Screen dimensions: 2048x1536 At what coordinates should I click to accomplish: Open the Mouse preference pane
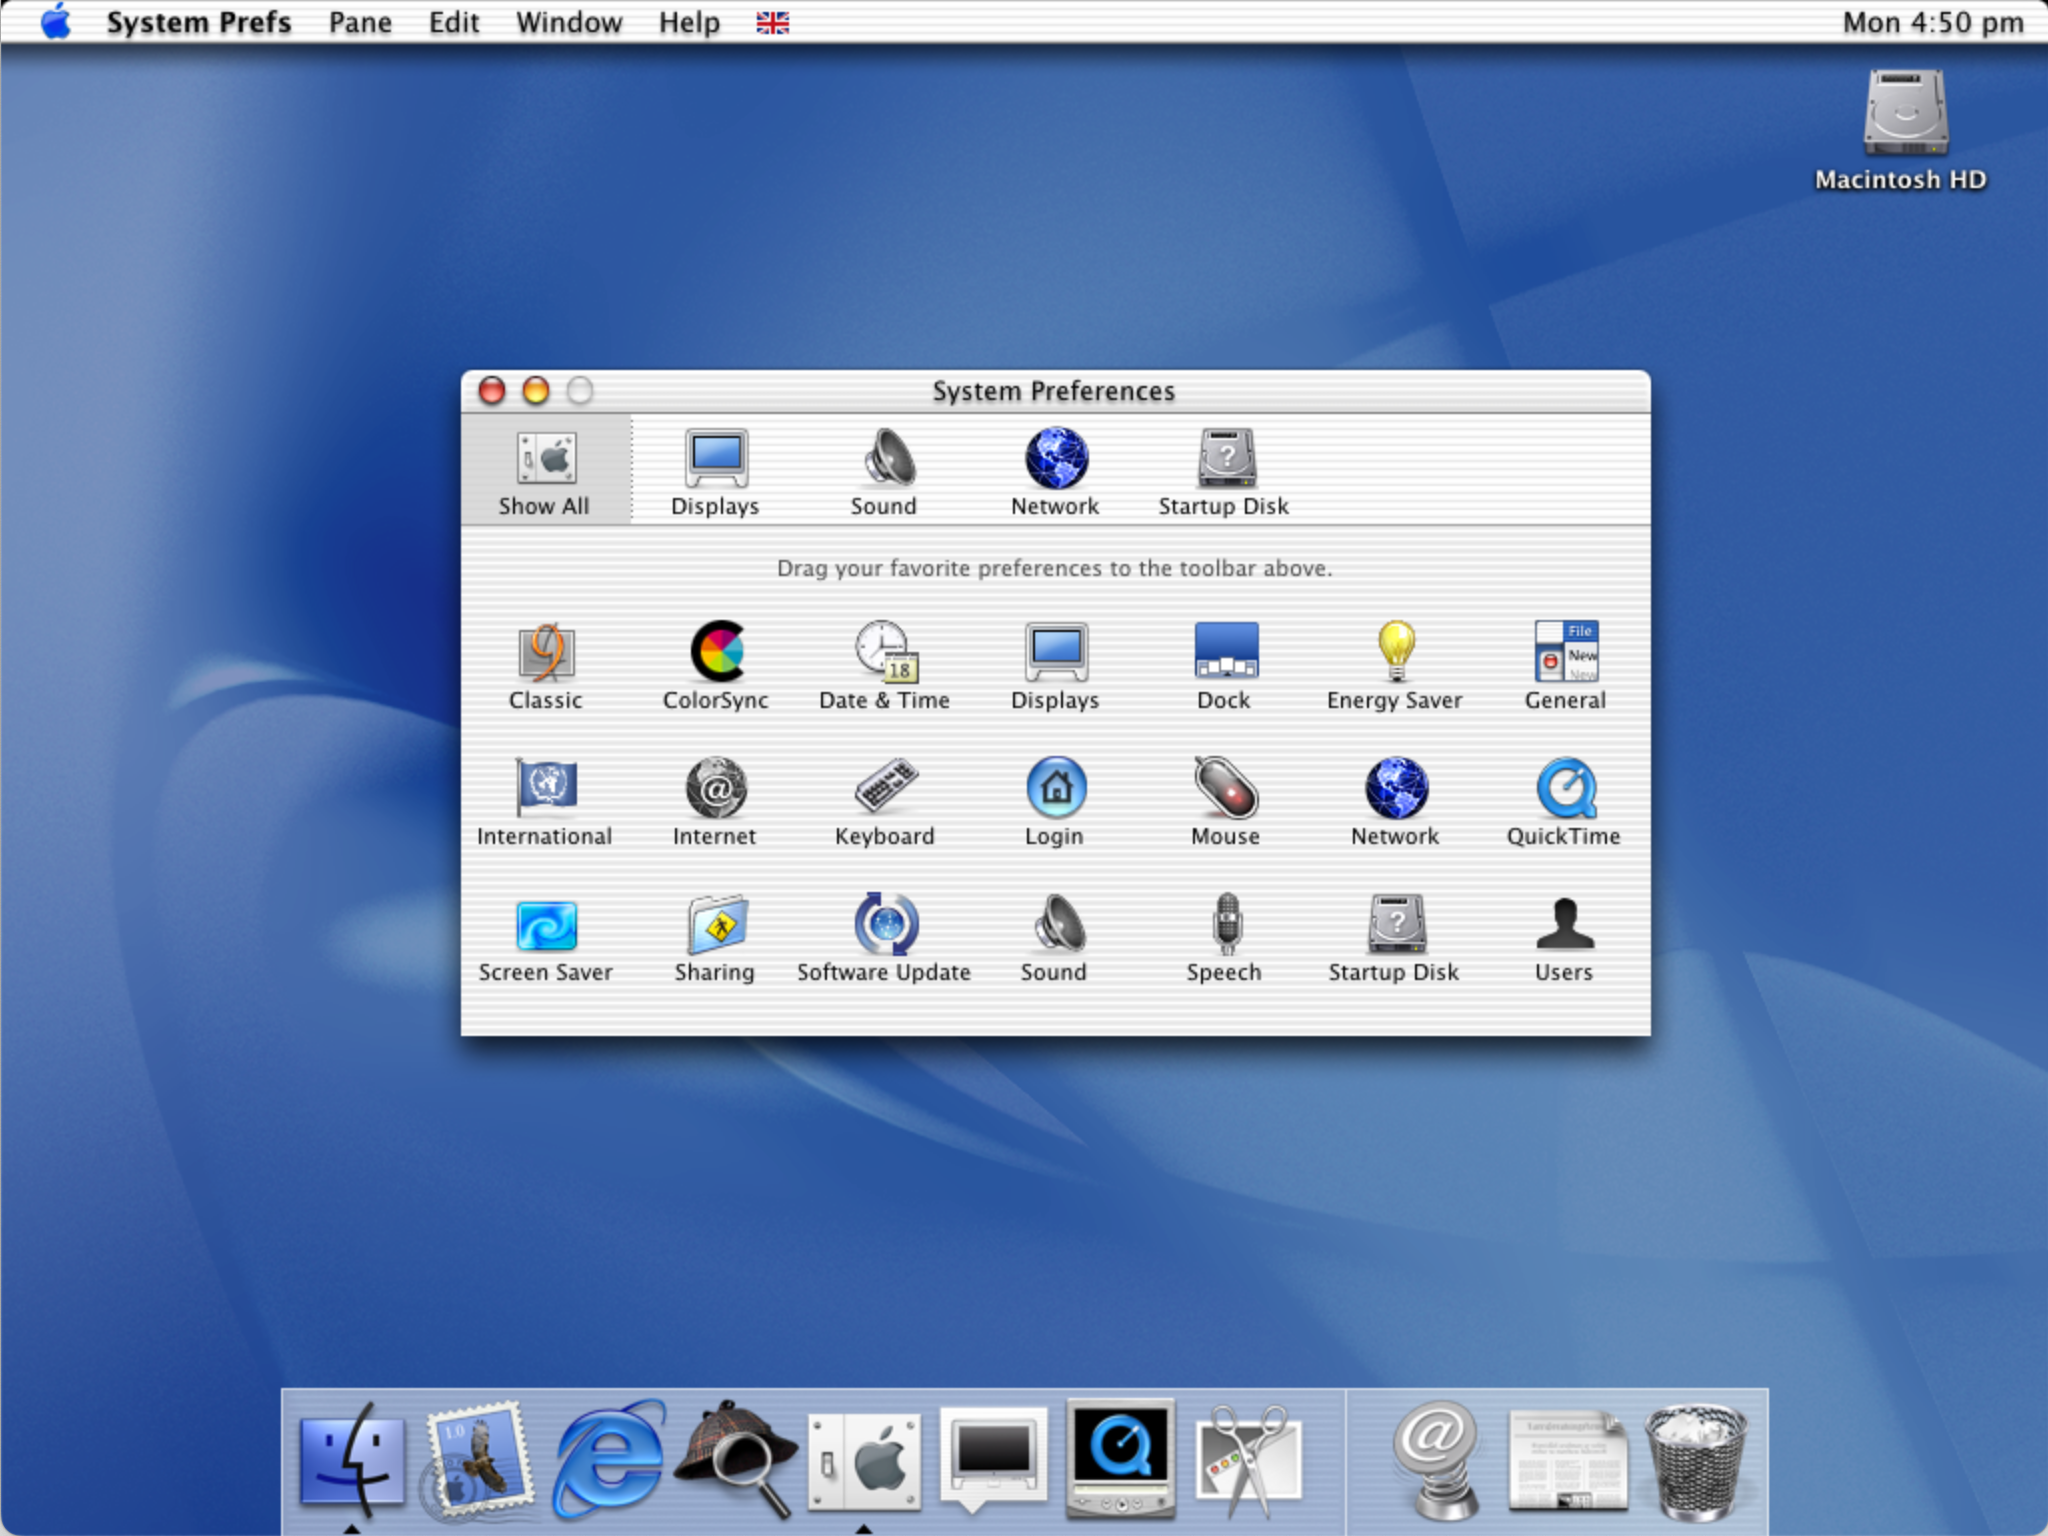(x=1225, y=802)
